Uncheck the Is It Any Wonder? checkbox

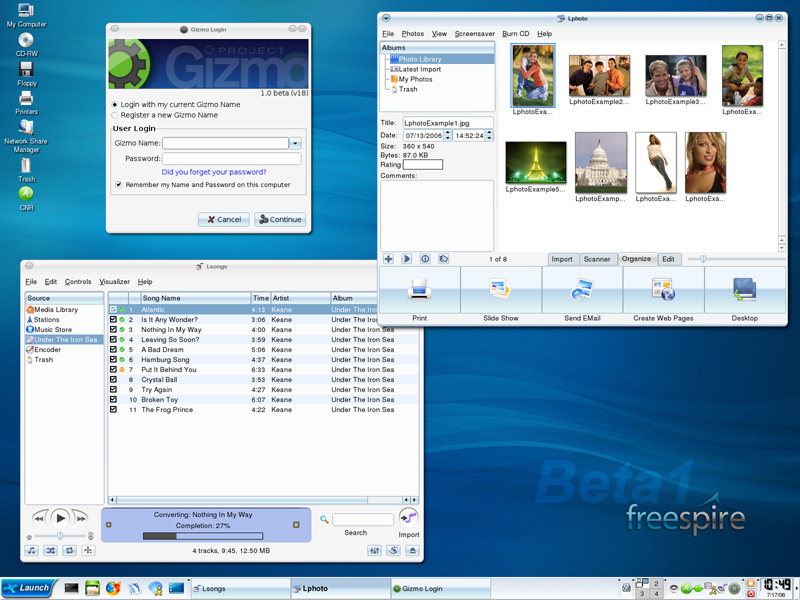(113, 319)
